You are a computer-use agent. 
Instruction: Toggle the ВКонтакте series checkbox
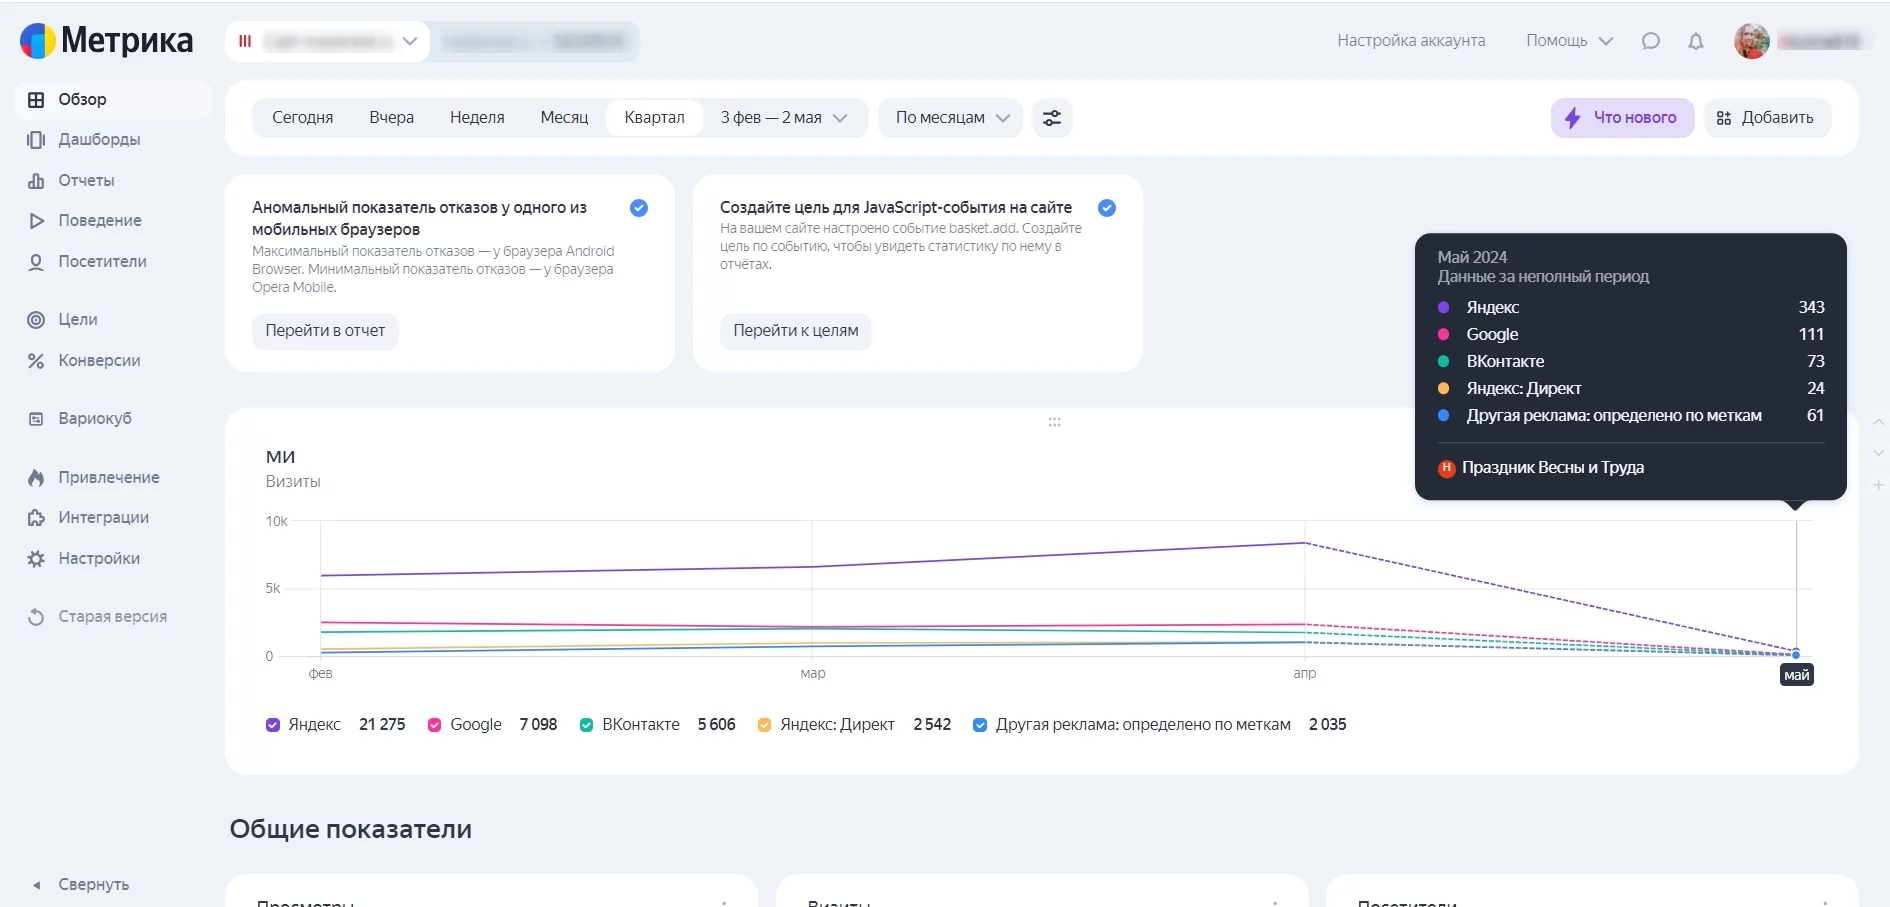587,725
